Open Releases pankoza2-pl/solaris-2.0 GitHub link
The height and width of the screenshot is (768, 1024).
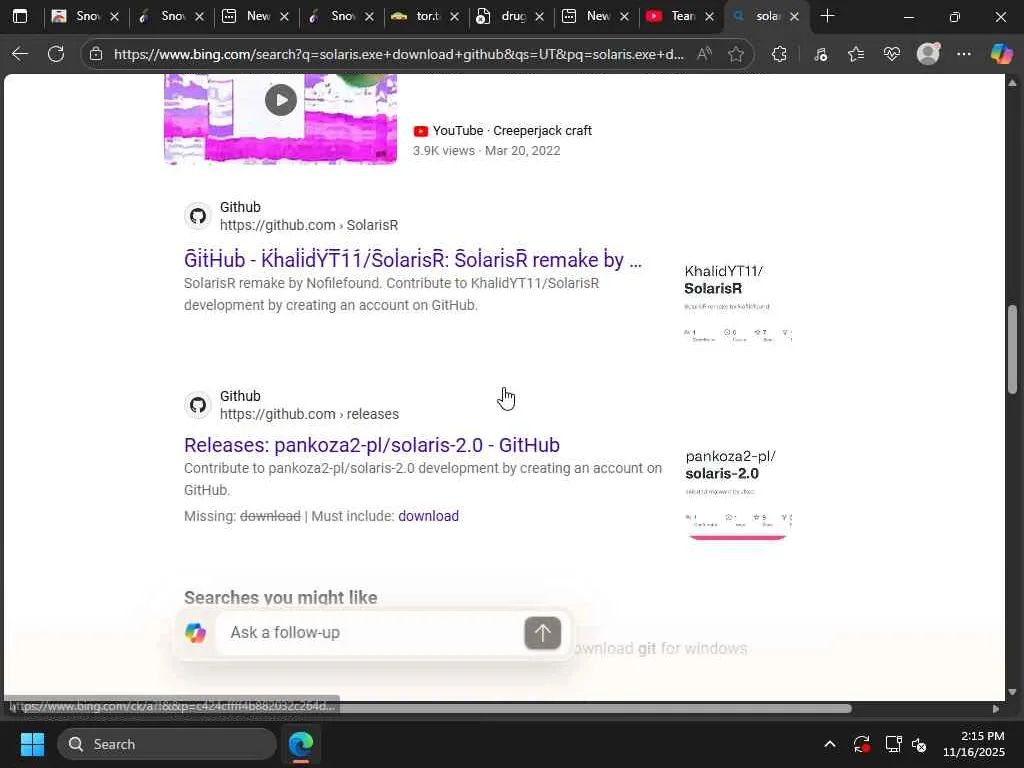coord(372,445)
